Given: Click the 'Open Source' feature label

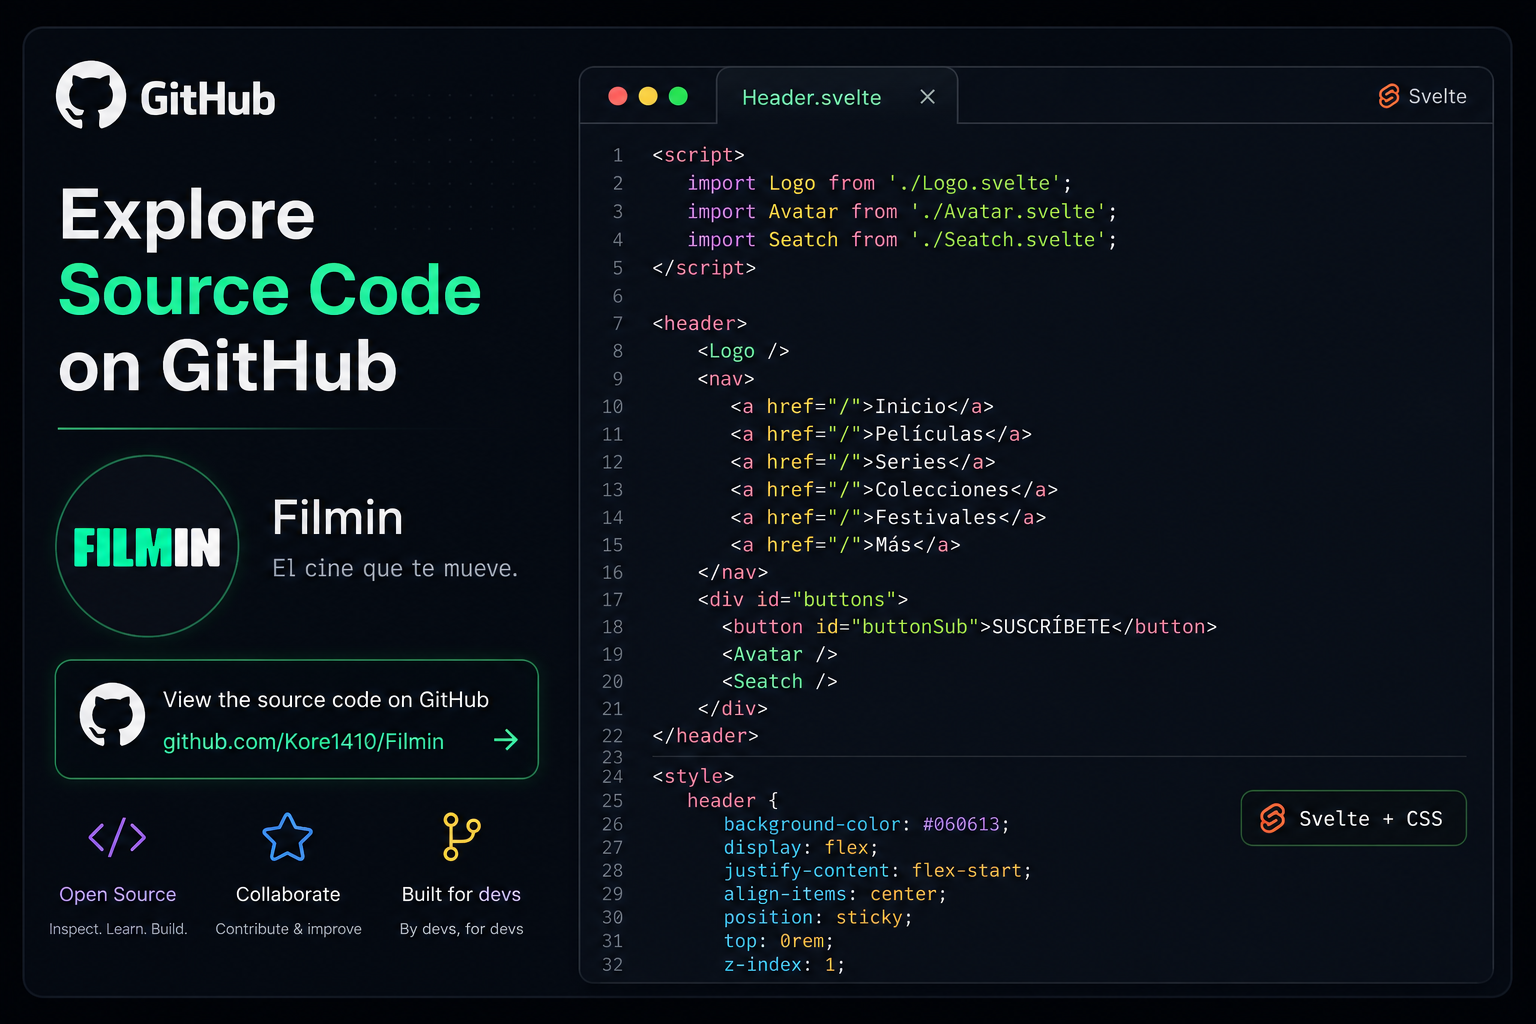Looking at the screenshot, I should click(x=118, y=894).
